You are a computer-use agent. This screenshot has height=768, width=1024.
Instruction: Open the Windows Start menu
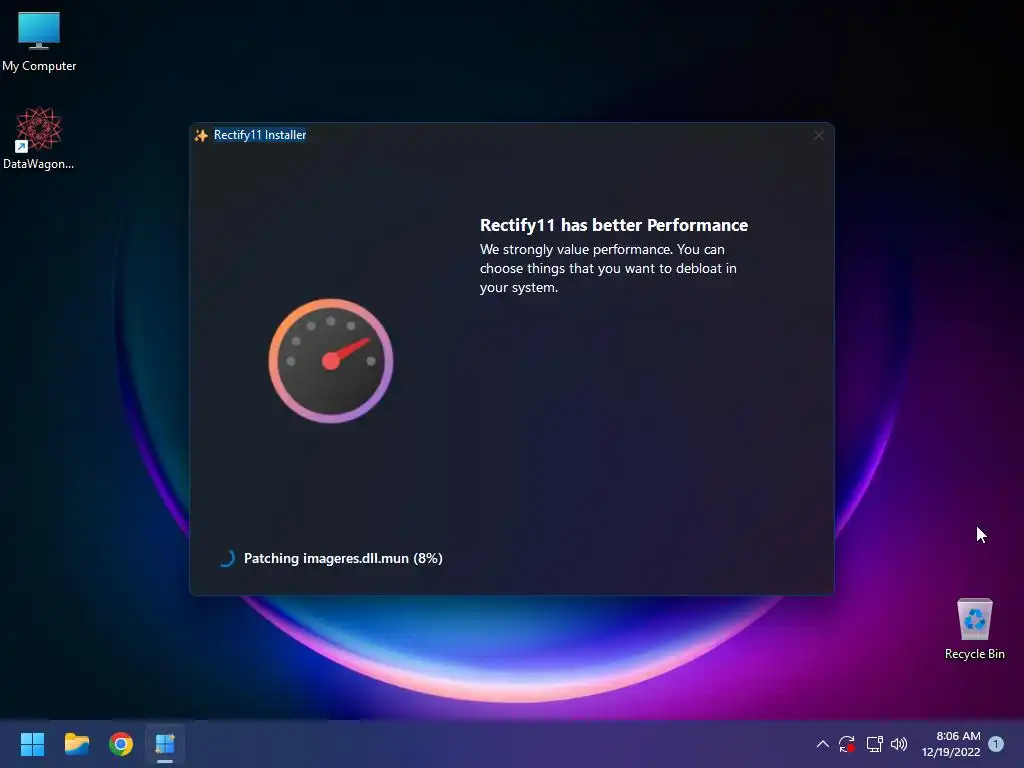(32, 744)
